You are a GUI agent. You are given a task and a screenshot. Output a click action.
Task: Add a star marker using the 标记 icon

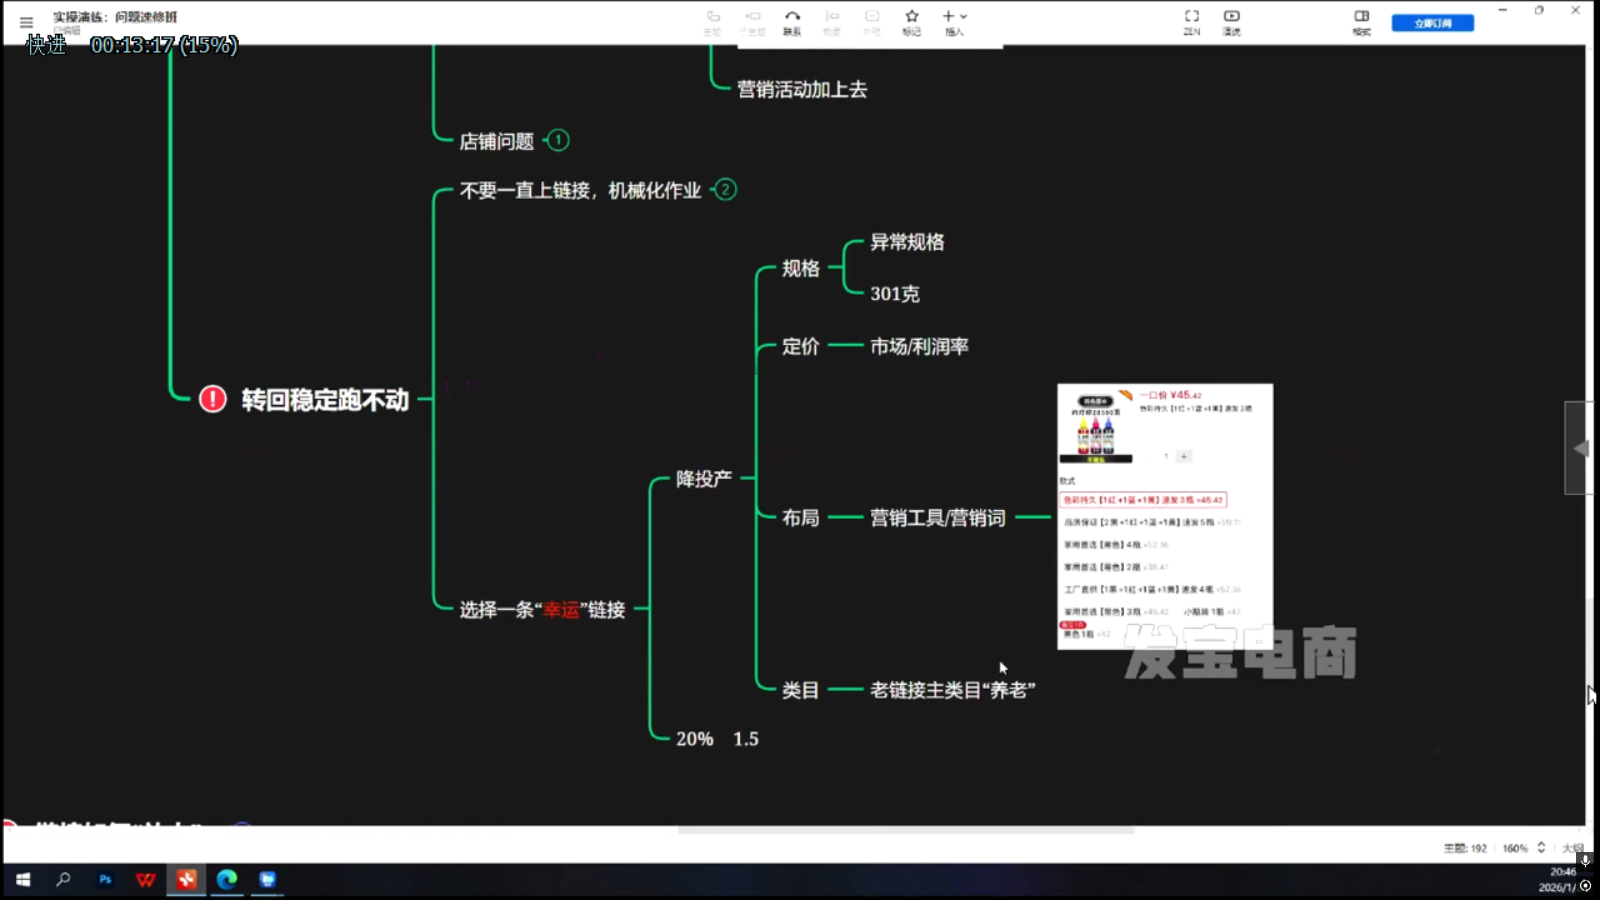click(x=911, y=22)
